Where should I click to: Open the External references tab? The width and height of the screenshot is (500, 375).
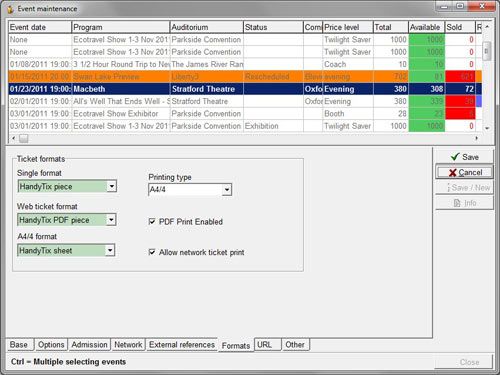click(x=182, y=345)
